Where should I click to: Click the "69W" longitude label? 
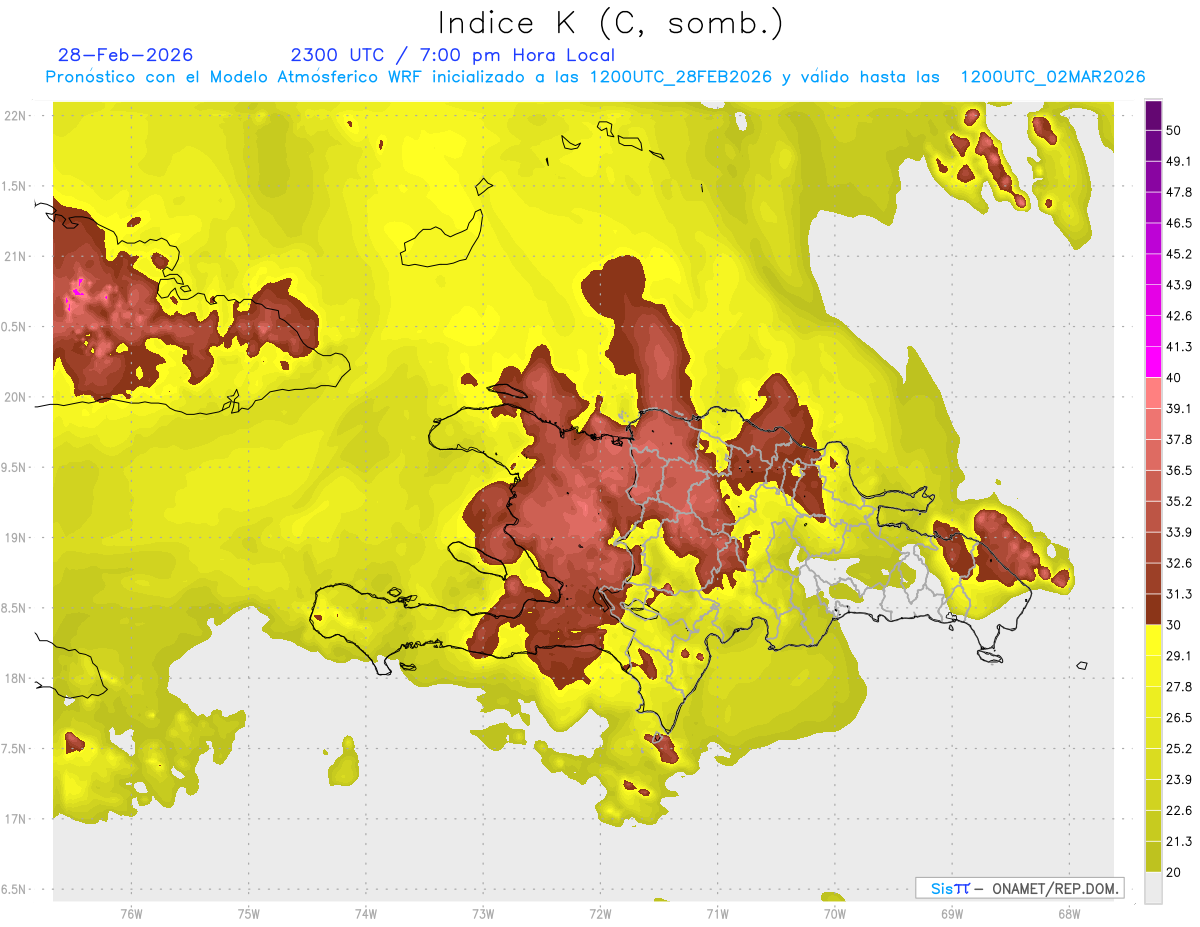click(951, 914)
